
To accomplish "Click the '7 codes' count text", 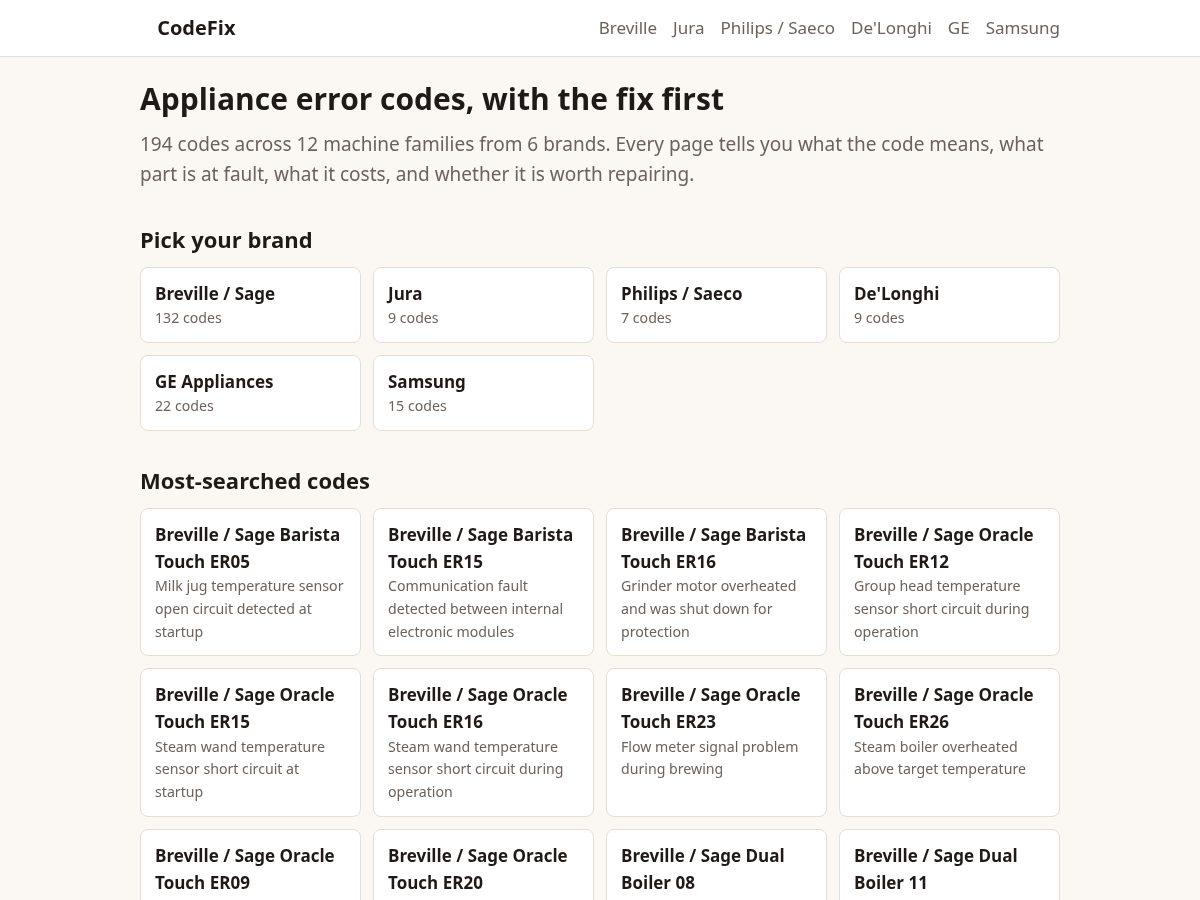I will [646, 318].
